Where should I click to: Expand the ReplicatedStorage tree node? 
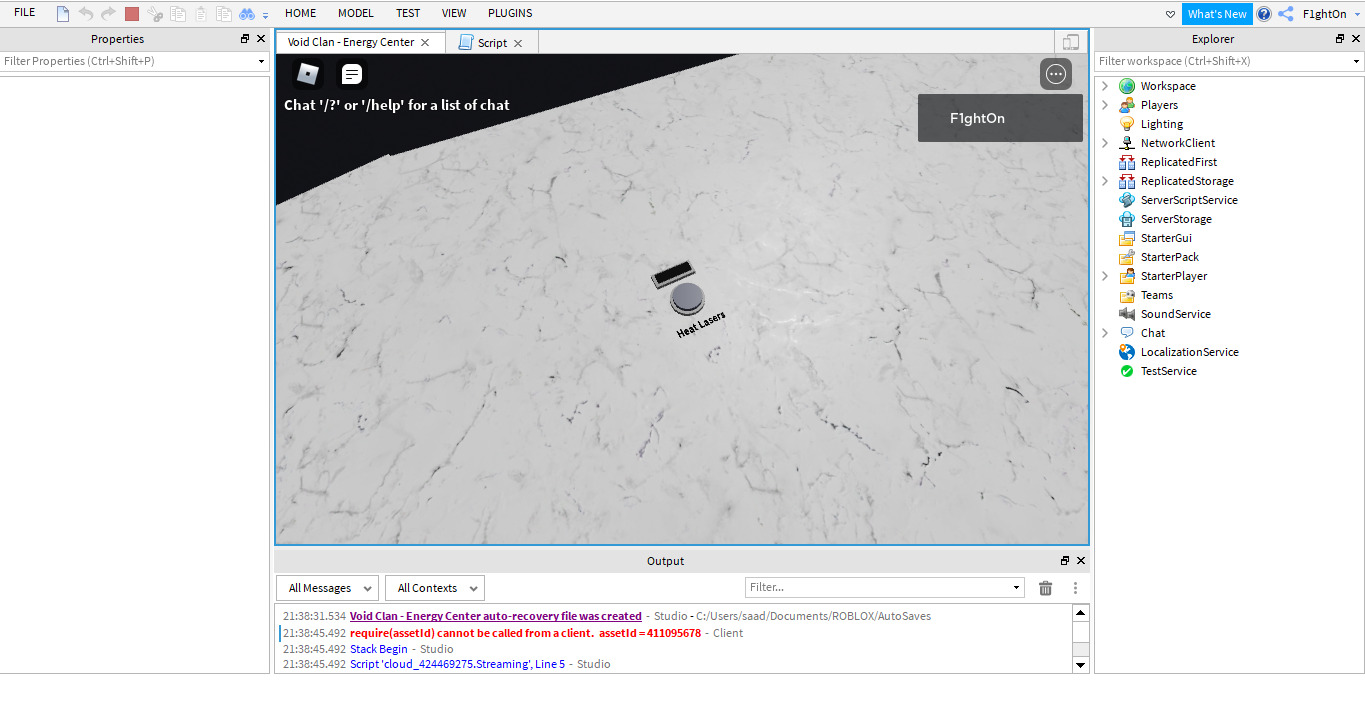1105,181
